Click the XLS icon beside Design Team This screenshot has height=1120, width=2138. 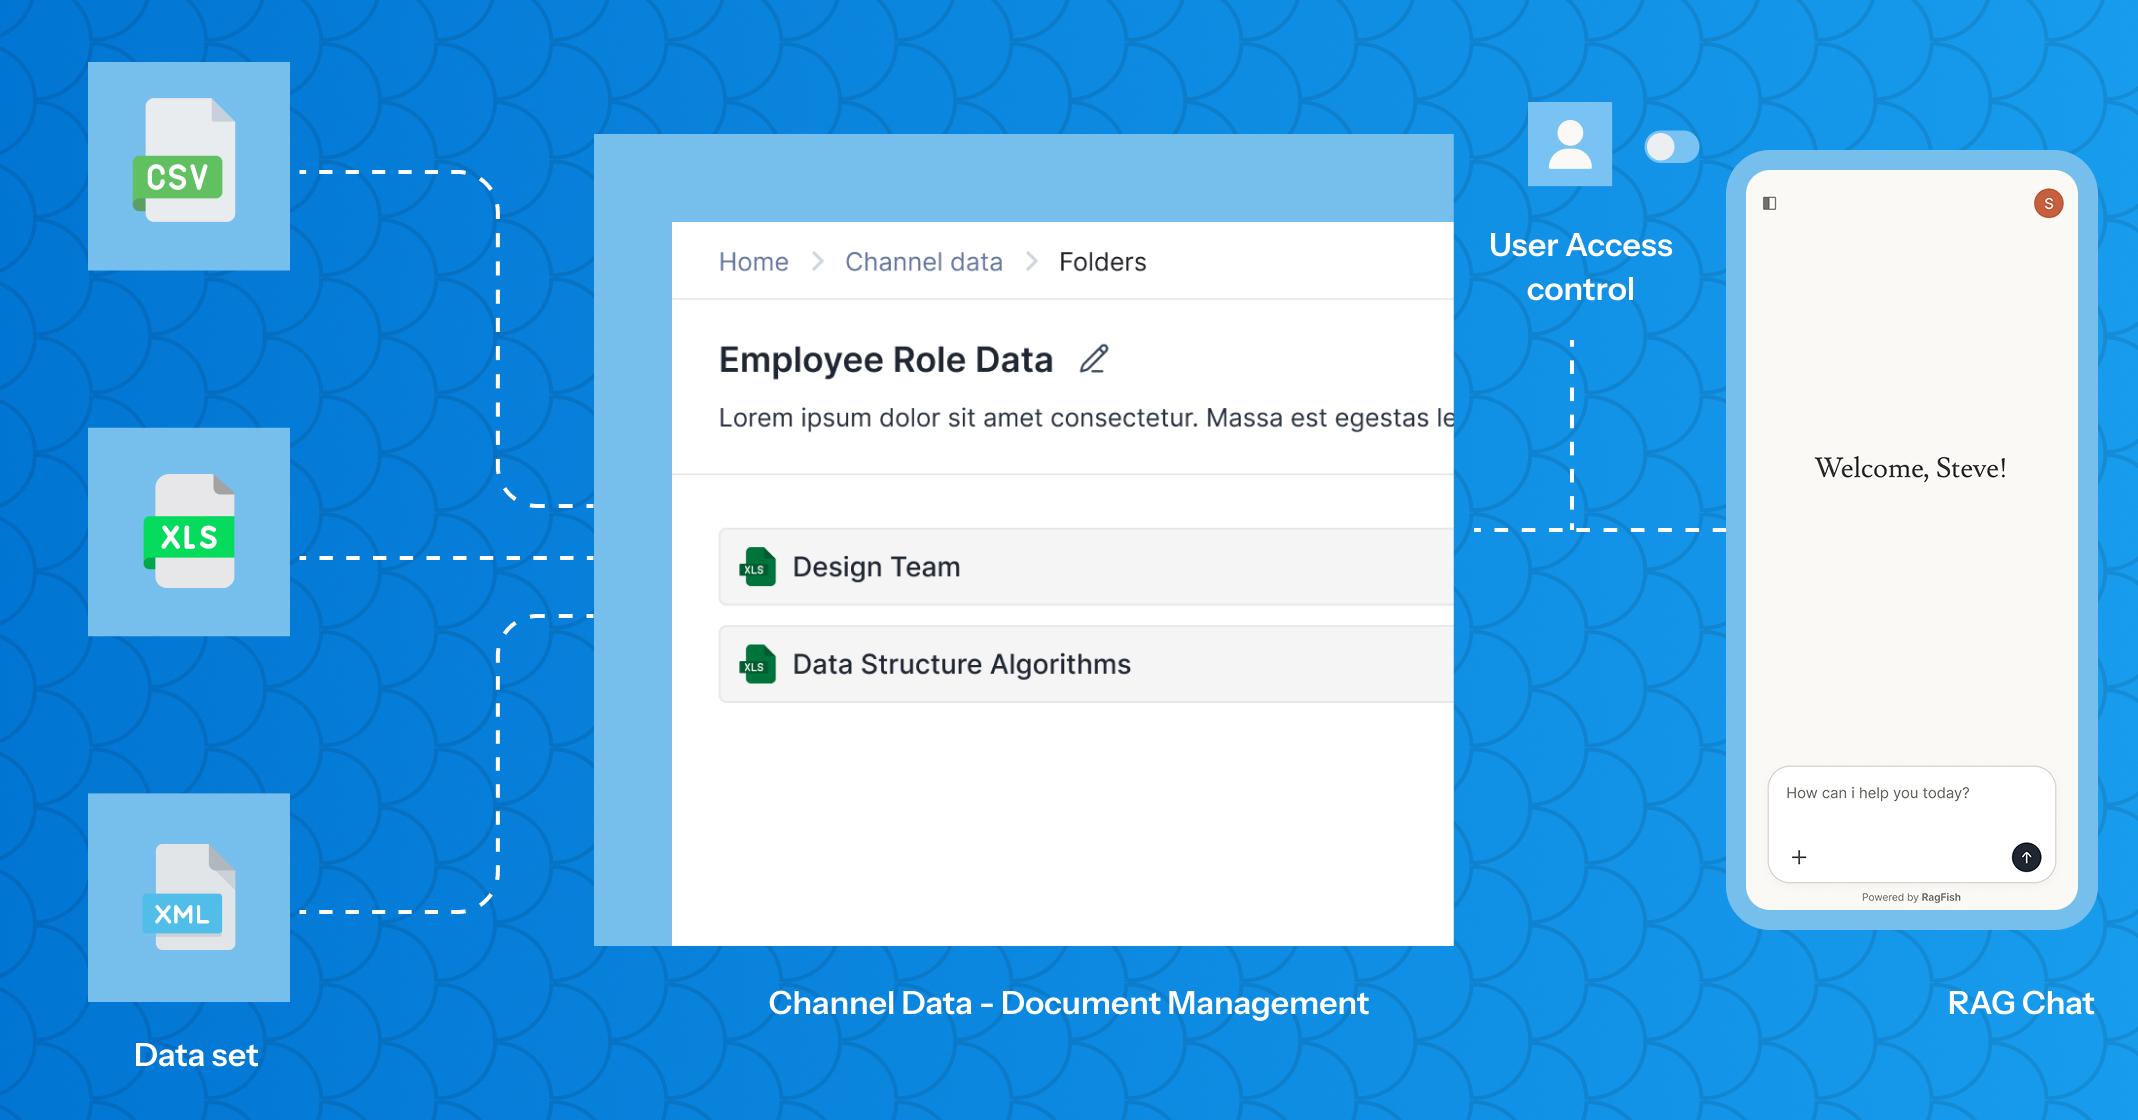757,567
